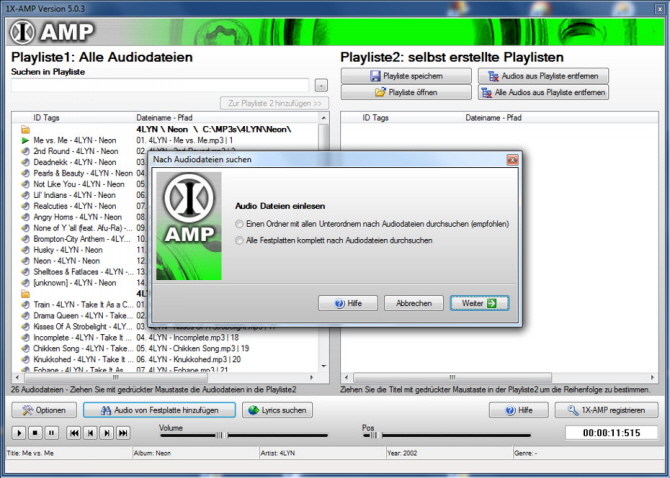Click 1X-AMP registrieren button
The image size is (670, 478).
pyautogui.click(x=606, y=410)
